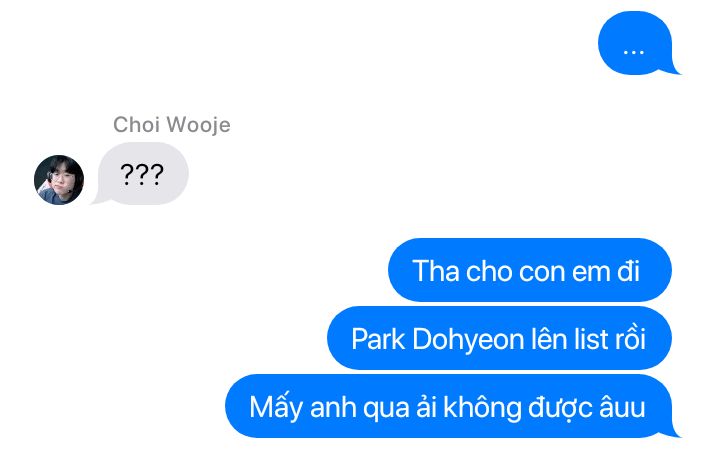
Task: Open Choi Wooje's profile picture
Action: click(59, 180)
